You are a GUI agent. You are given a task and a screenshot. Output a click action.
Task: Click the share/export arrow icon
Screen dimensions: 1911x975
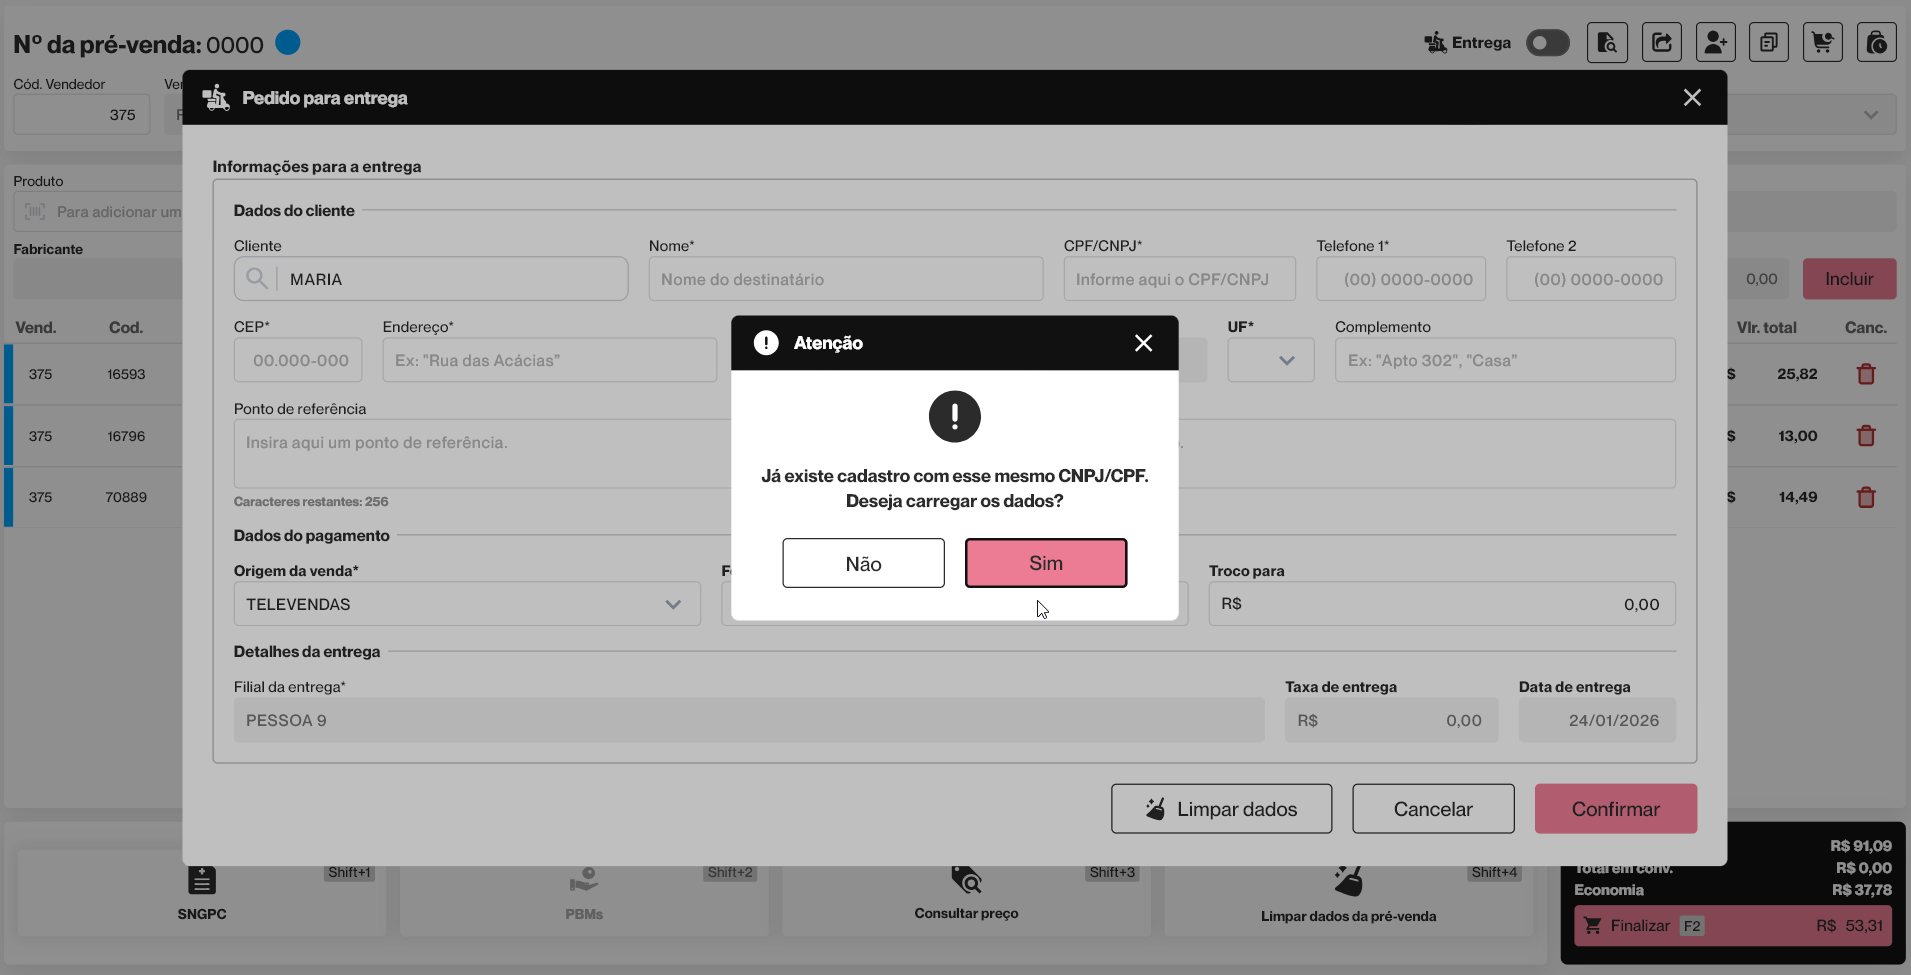coord(1661,43)
